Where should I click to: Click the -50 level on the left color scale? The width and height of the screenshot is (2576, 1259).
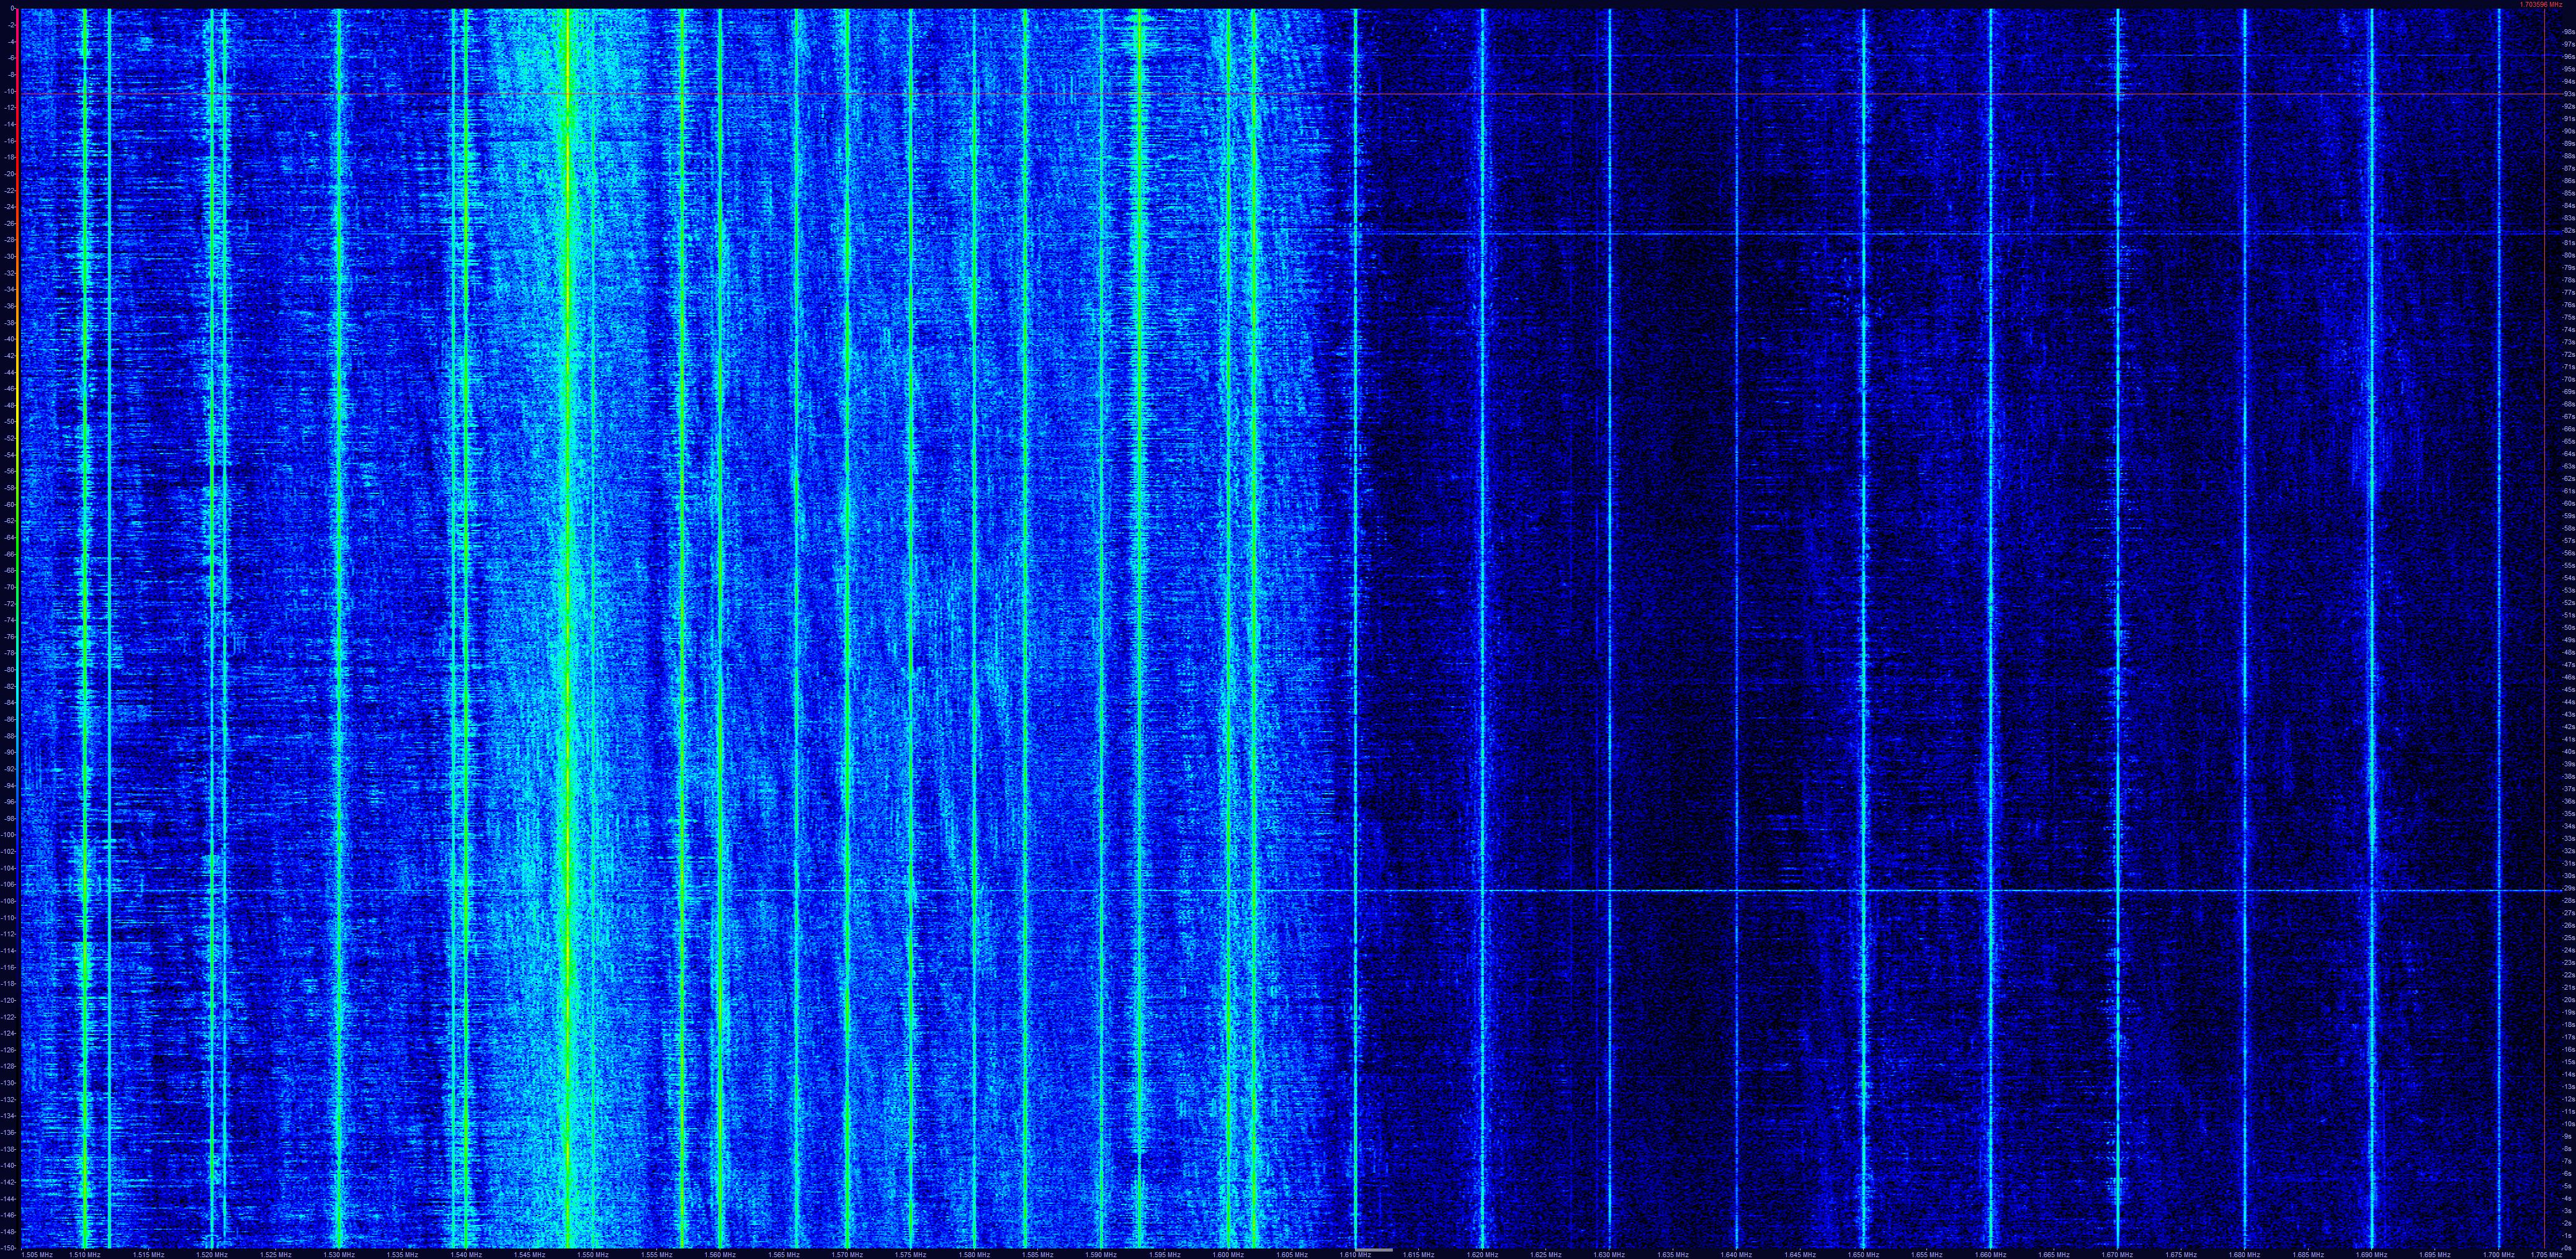[10, 422]
